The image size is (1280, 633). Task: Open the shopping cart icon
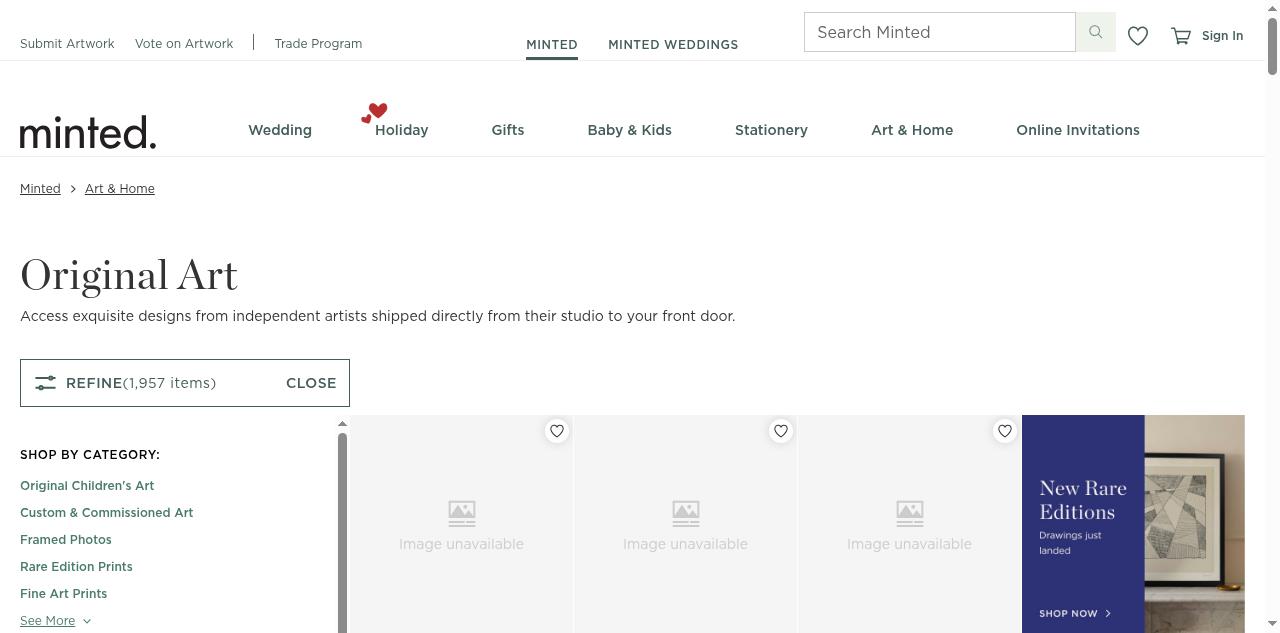point(1181,36)
